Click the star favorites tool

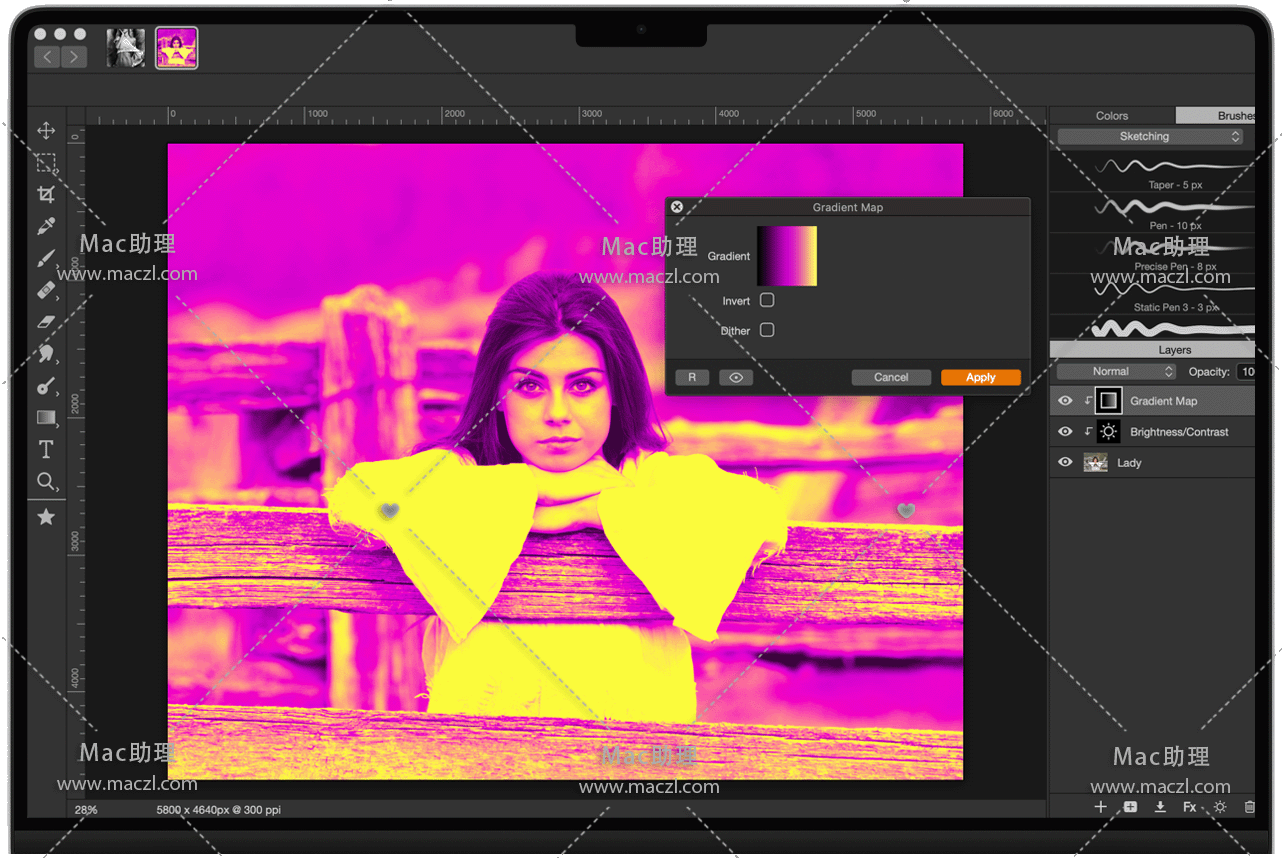(x=46, y=517)
